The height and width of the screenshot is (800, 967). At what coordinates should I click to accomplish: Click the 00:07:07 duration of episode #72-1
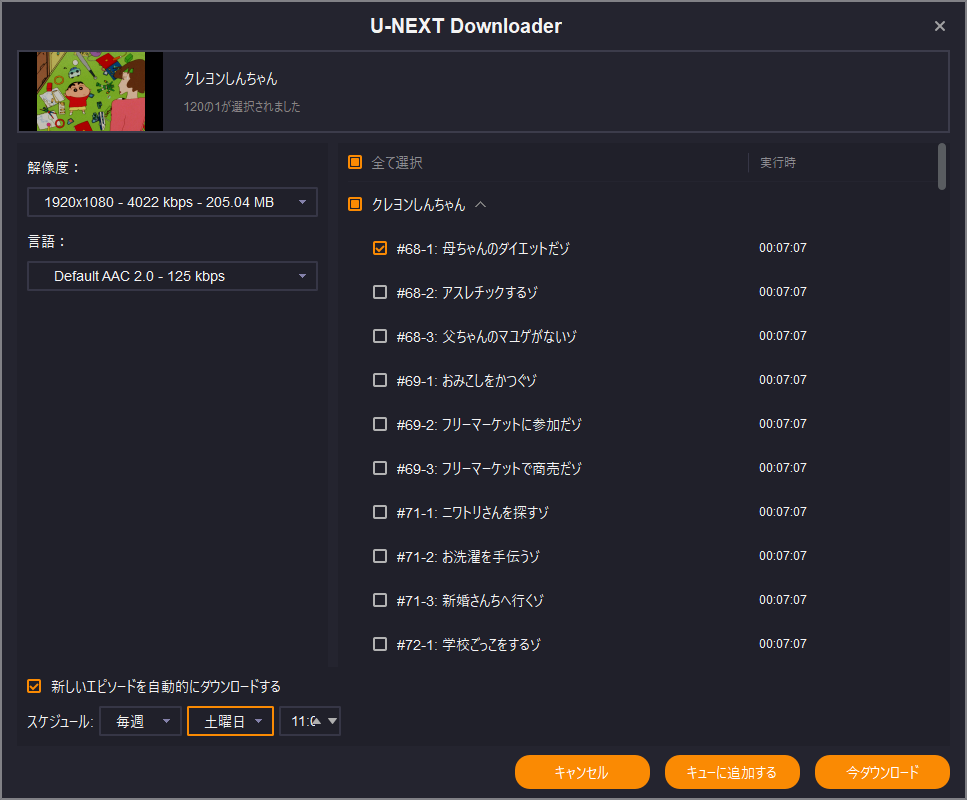pos(783,644)
